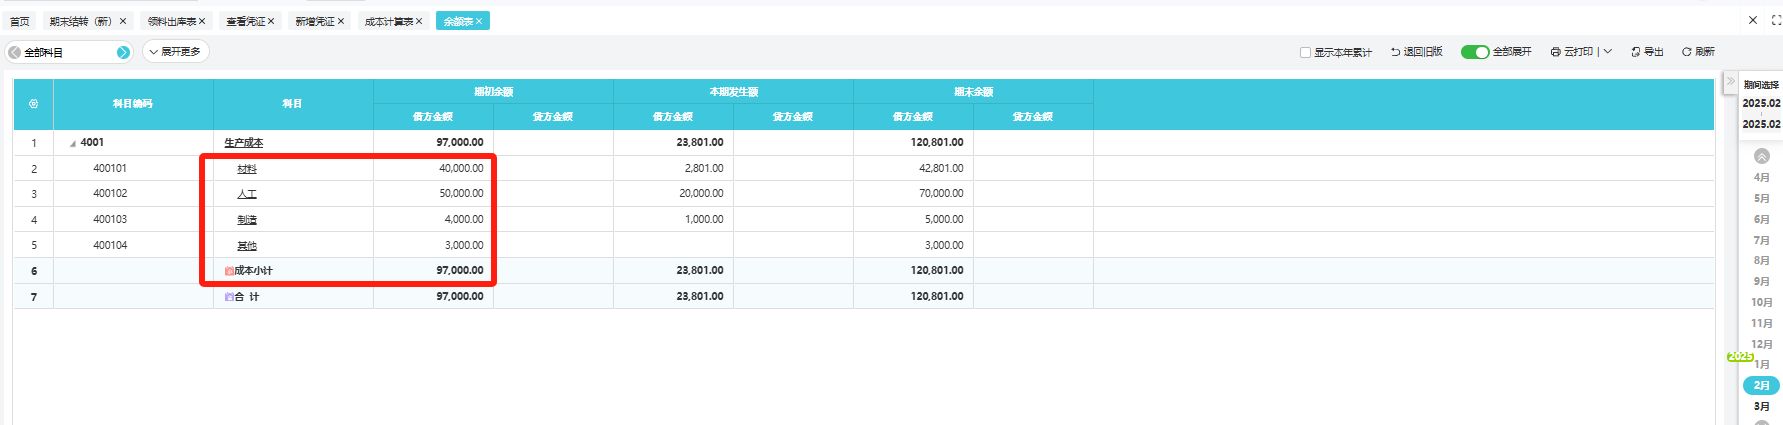Click the next subject right arrow icon
Screen dimensions: 1783x425
(x=123, y=52)
